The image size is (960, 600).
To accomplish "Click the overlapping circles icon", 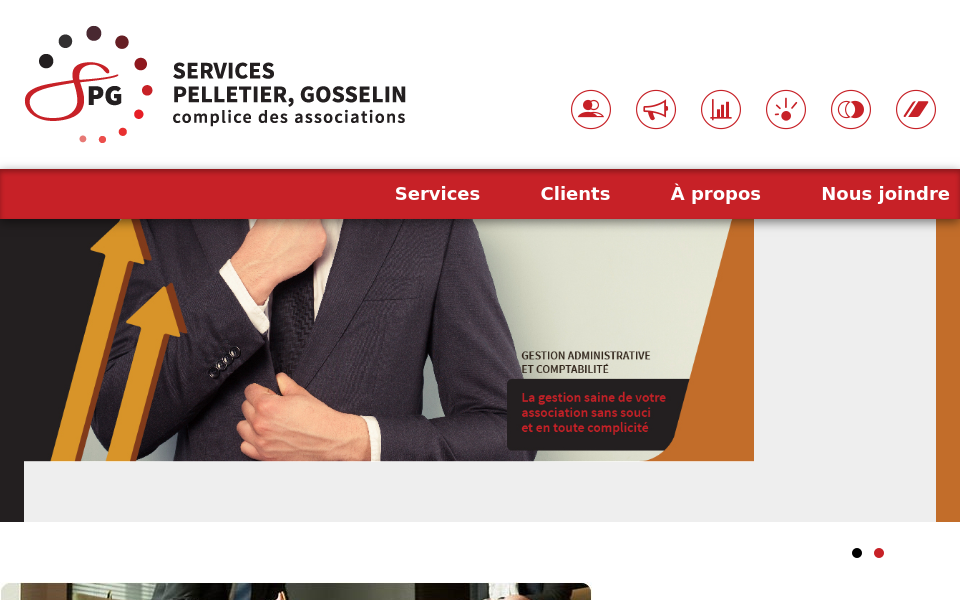I will 850,110.
